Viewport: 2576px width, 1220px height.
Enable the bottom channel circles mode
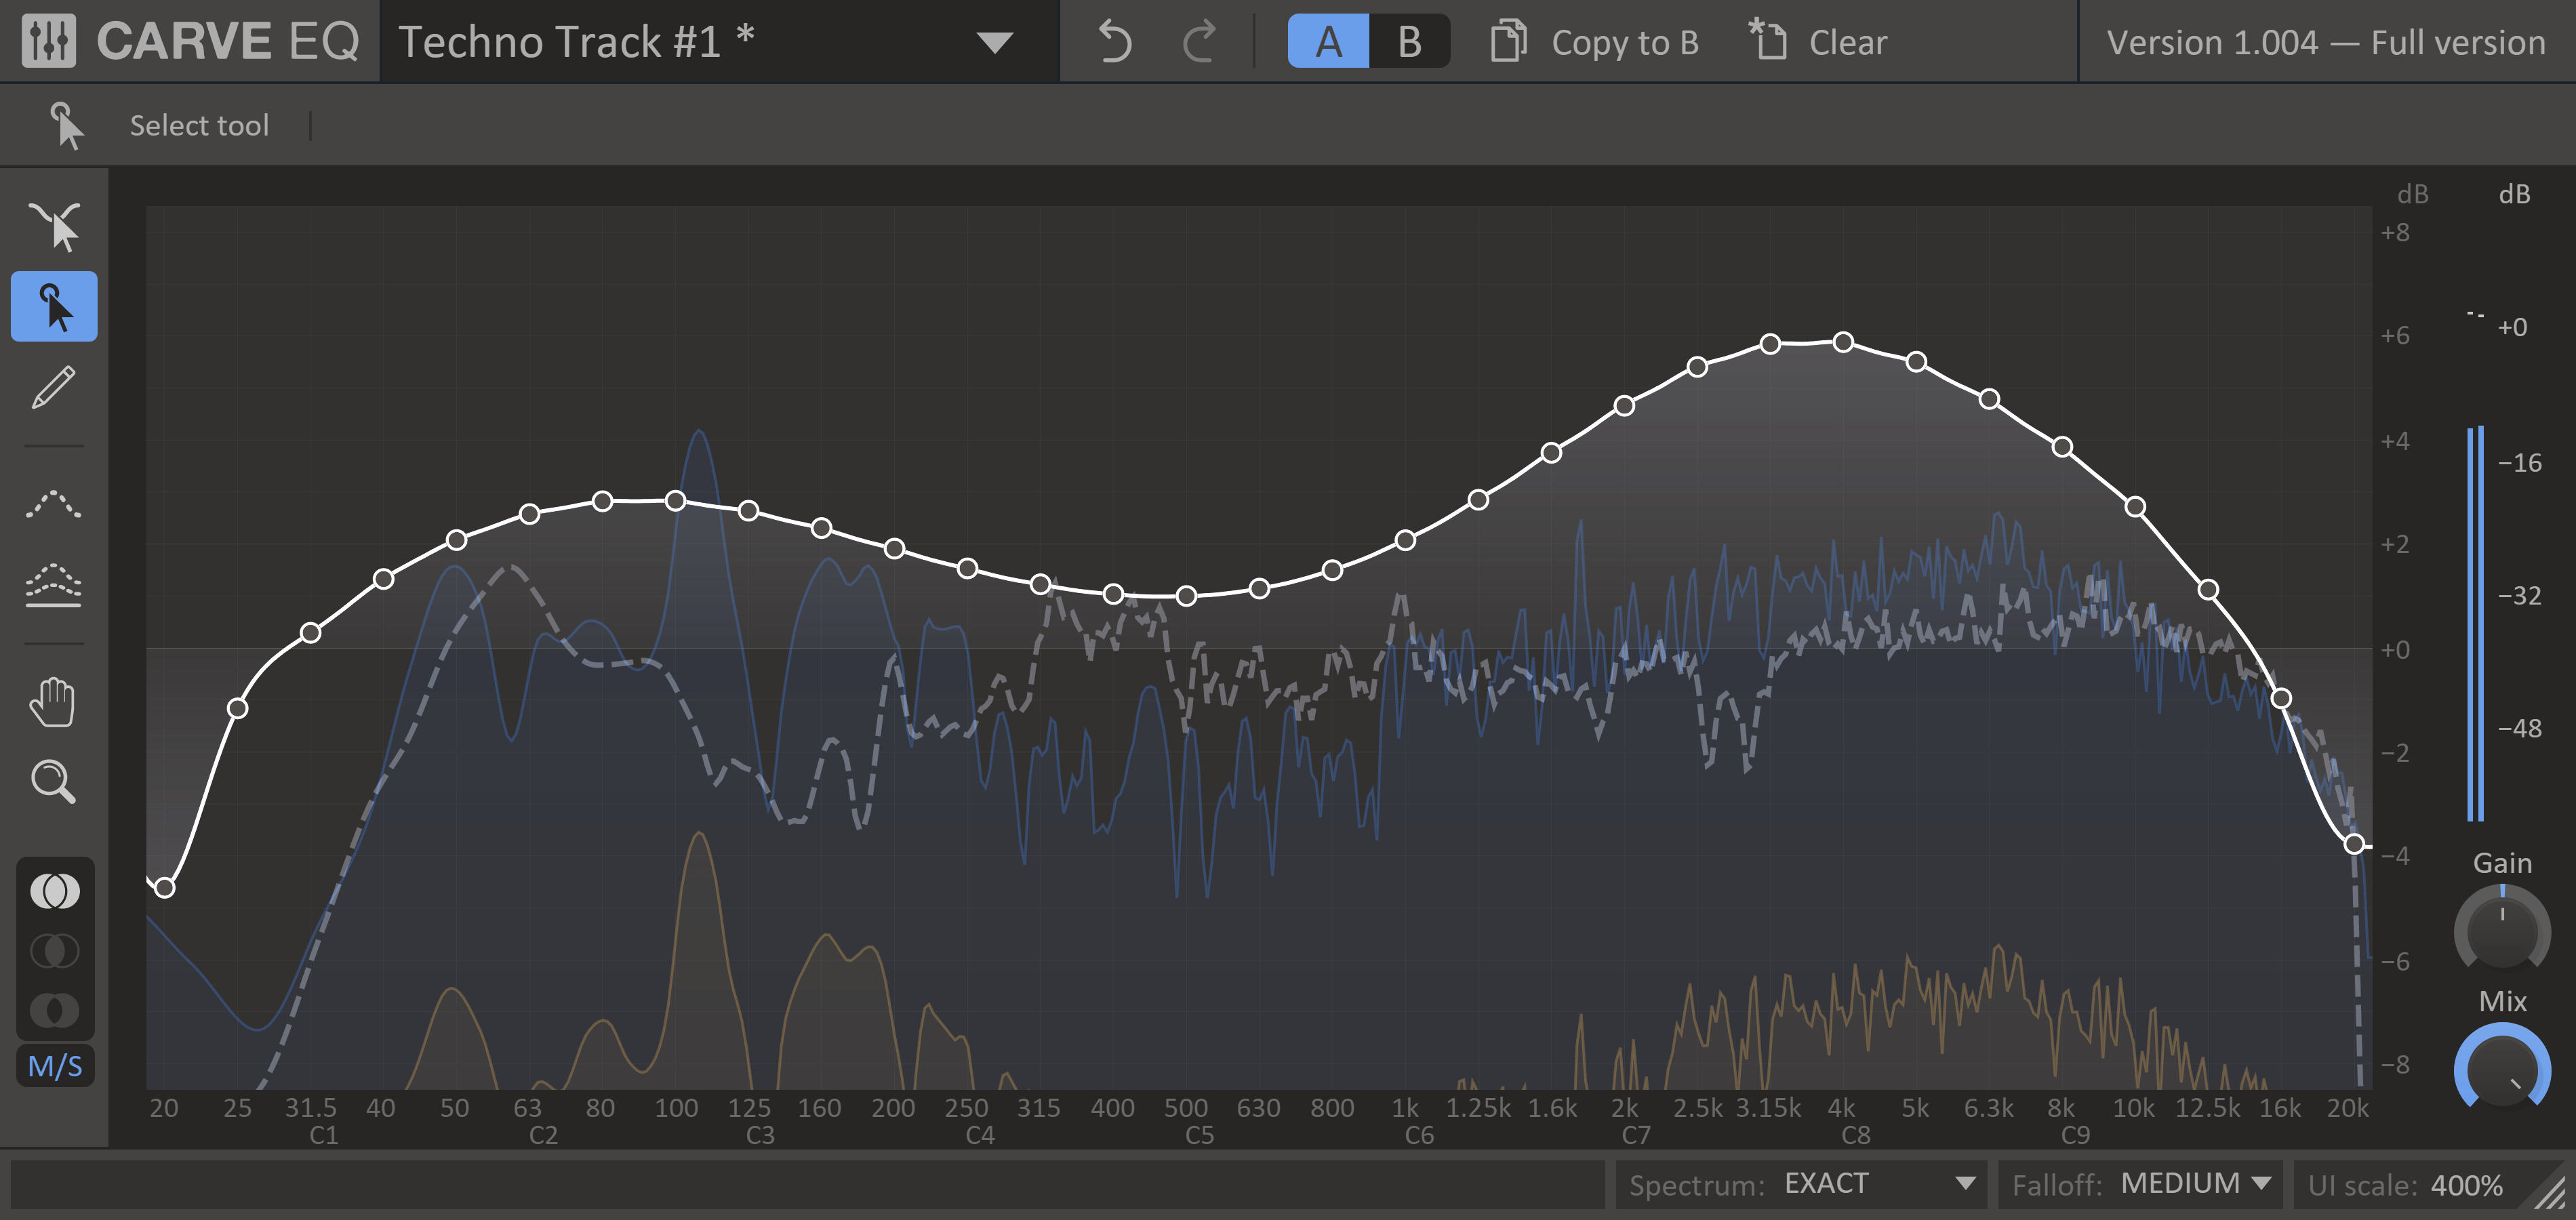[55, 1010]
